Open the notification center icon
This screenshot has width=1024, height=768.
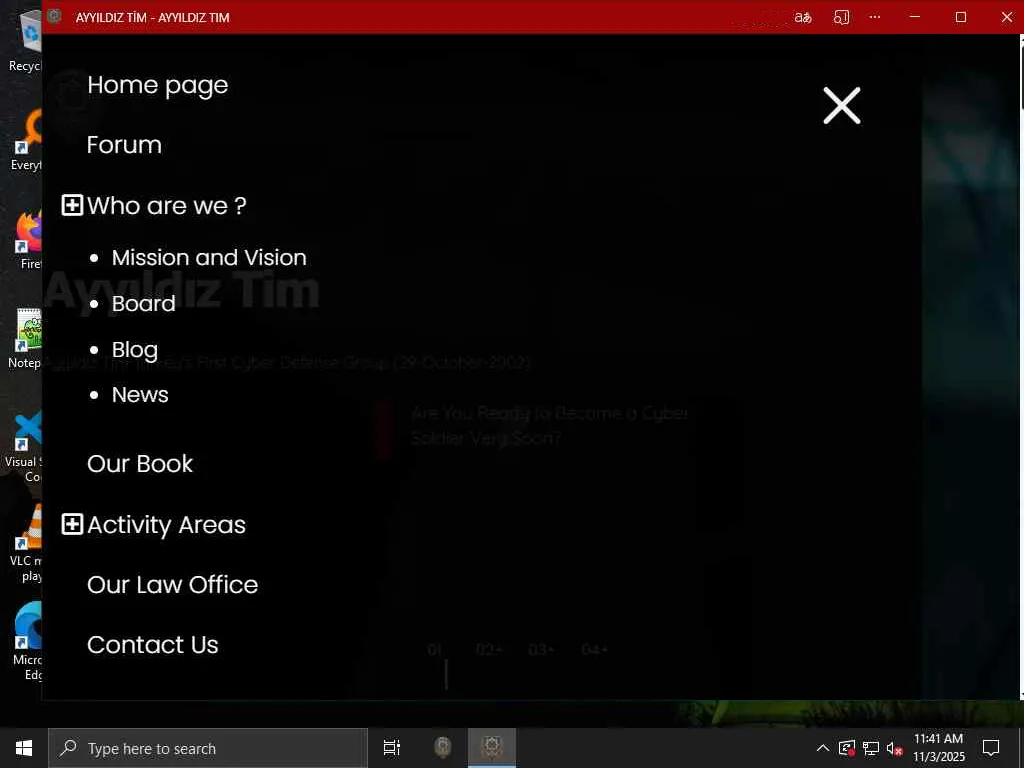tap(991, 748)
